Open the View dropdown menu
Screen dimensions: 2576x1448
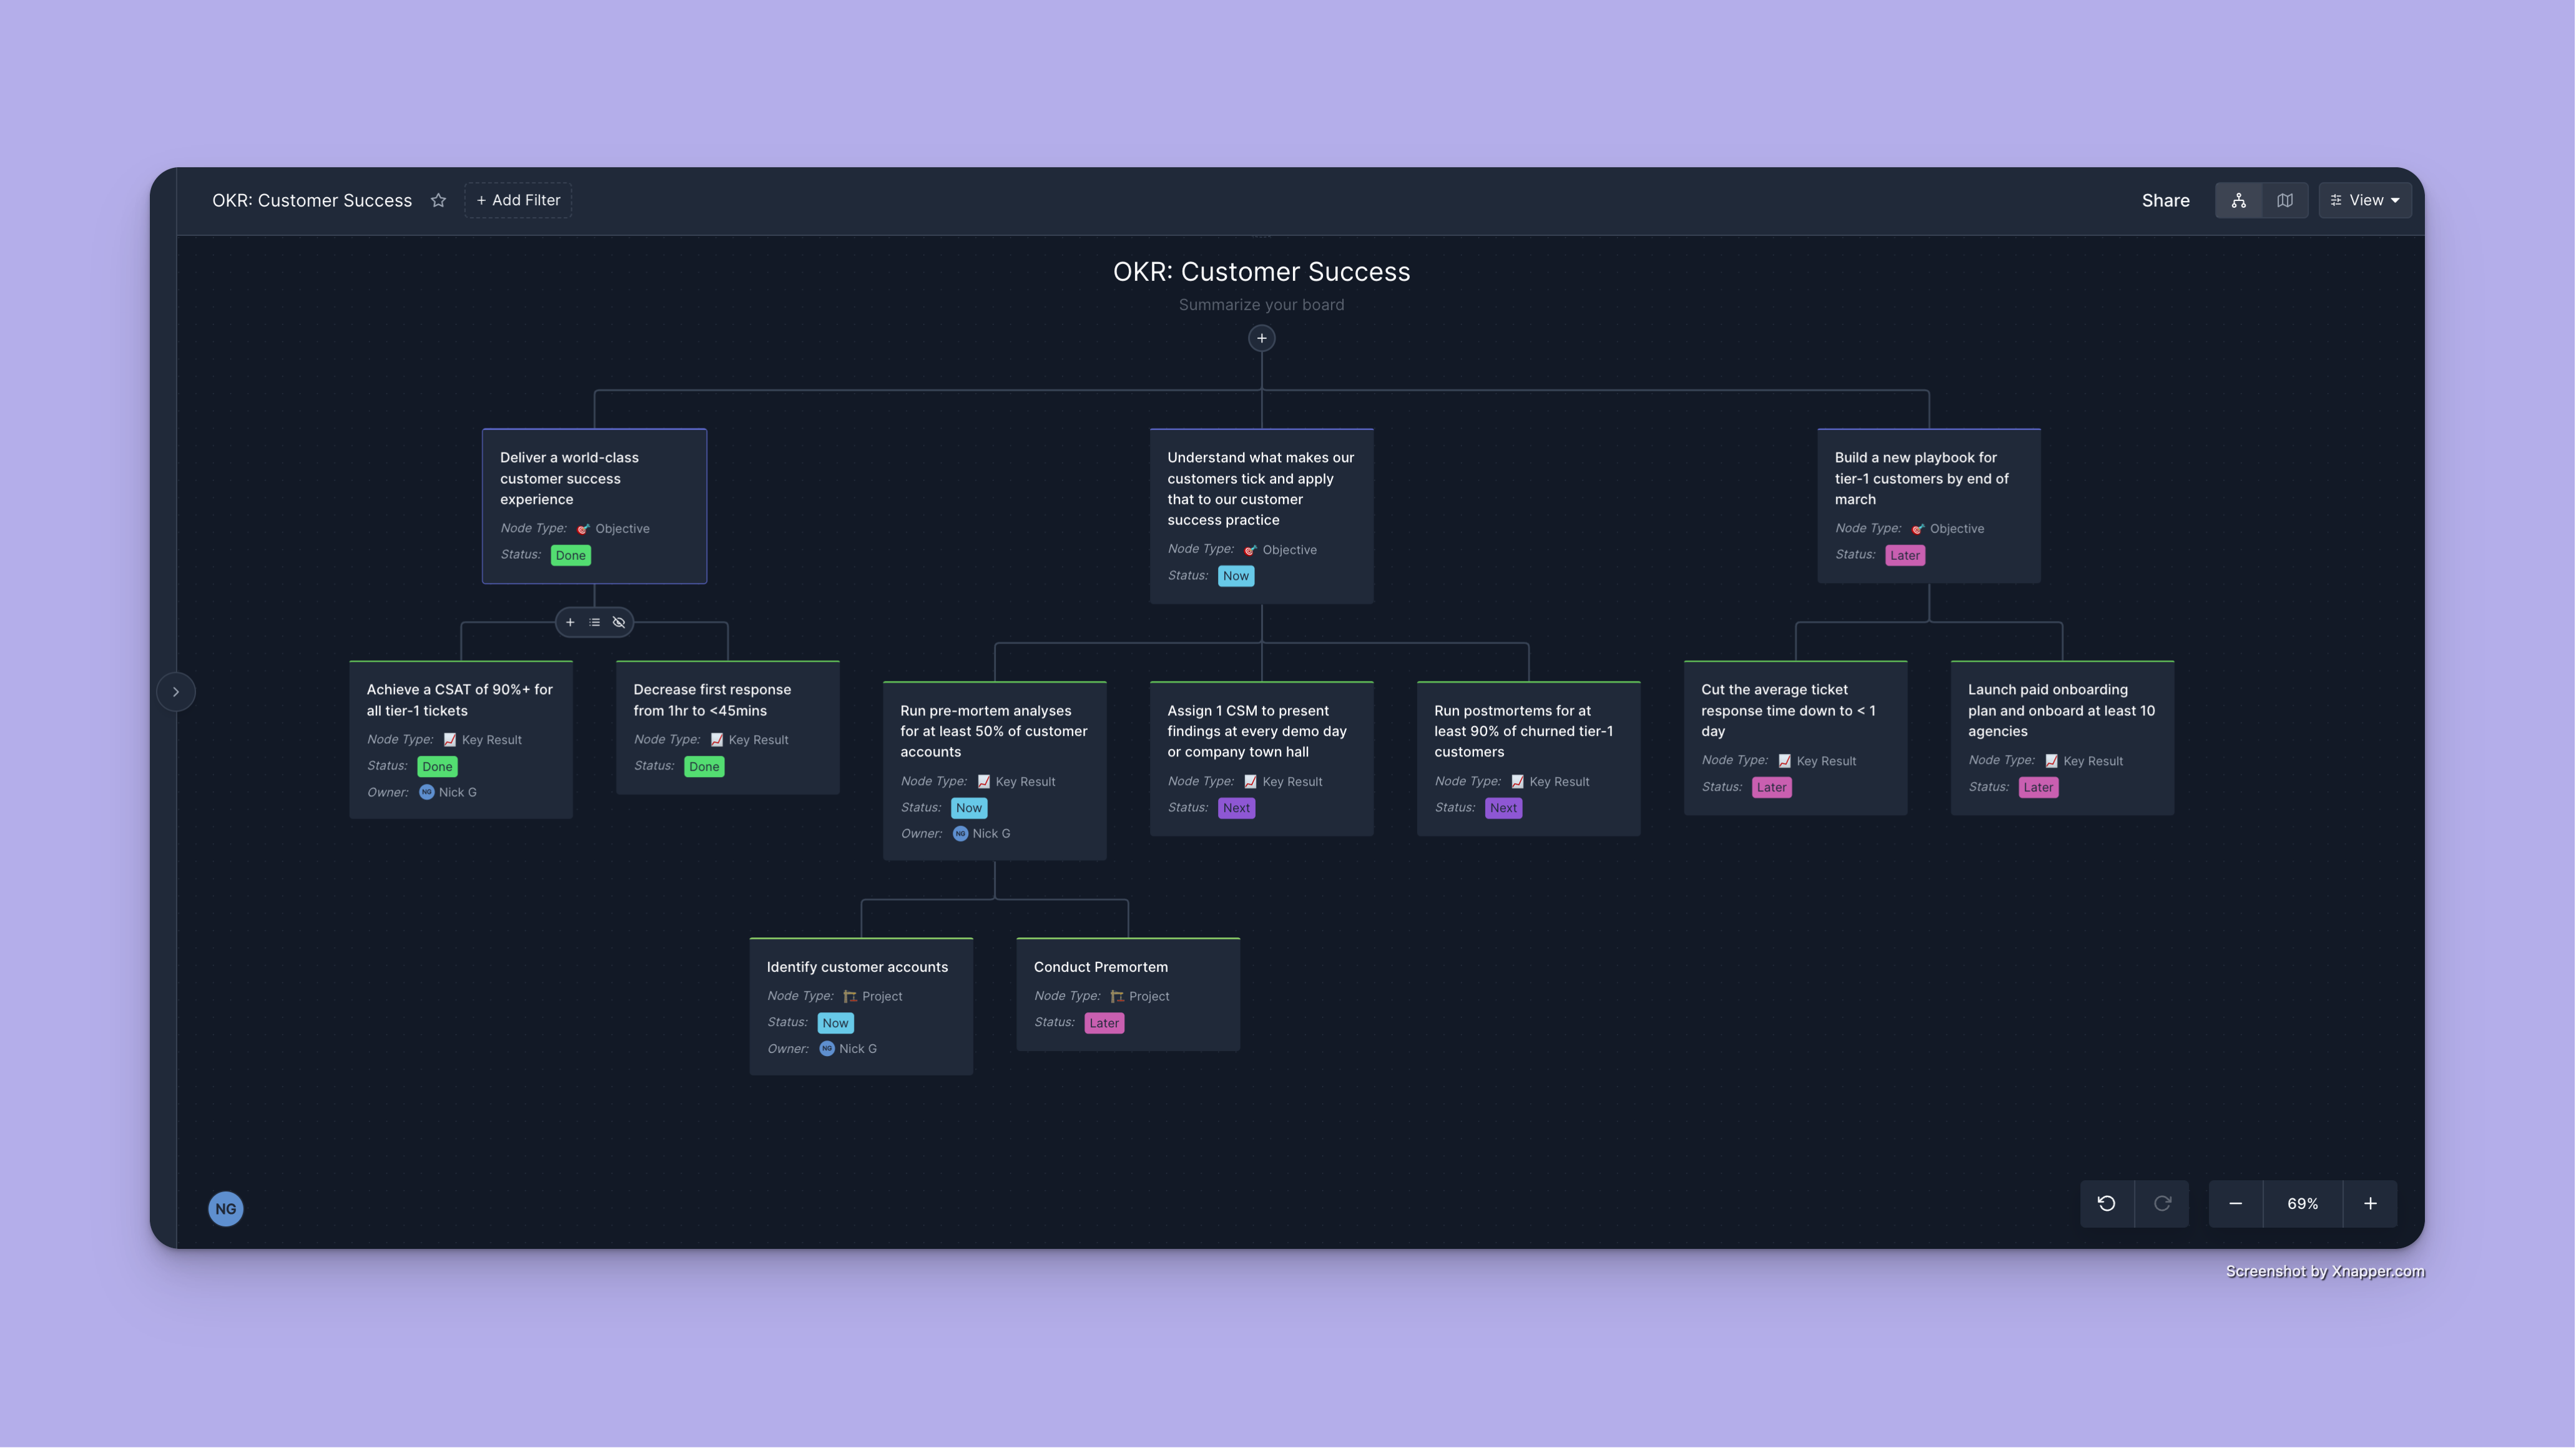click(x=2364, y=200)
